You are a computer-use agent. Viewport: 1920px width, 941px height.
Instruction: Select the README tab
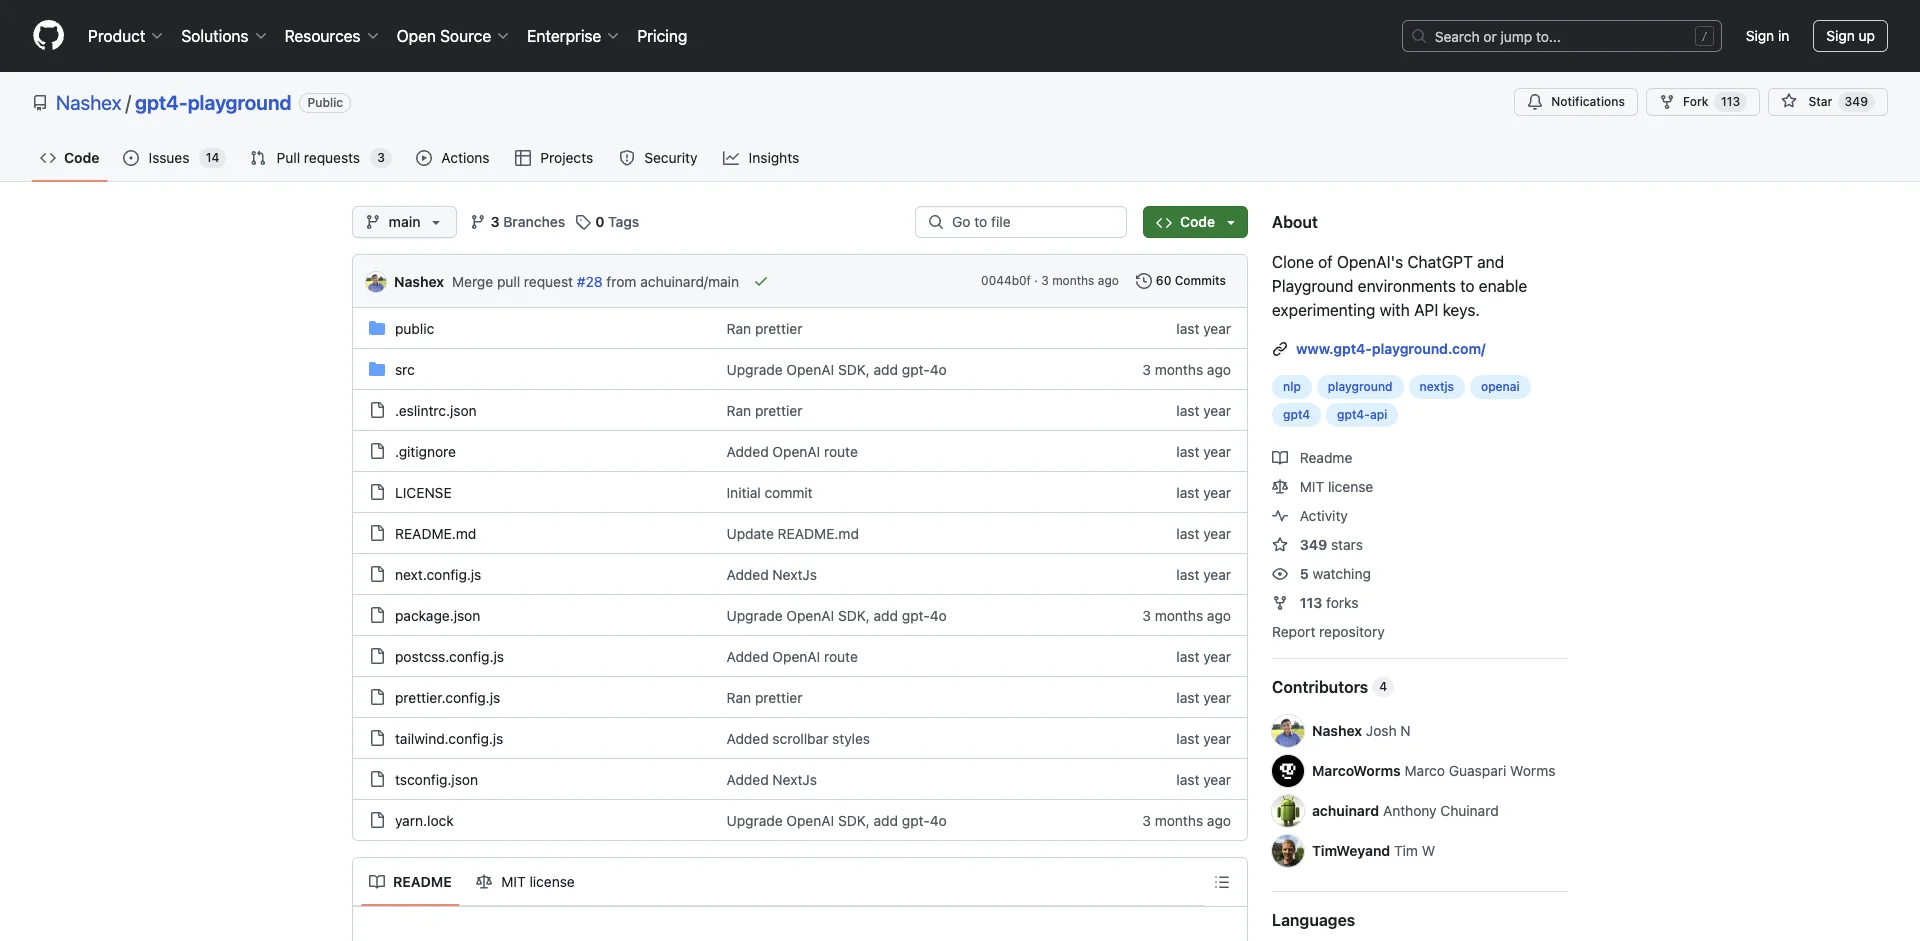tap(410, 882)
